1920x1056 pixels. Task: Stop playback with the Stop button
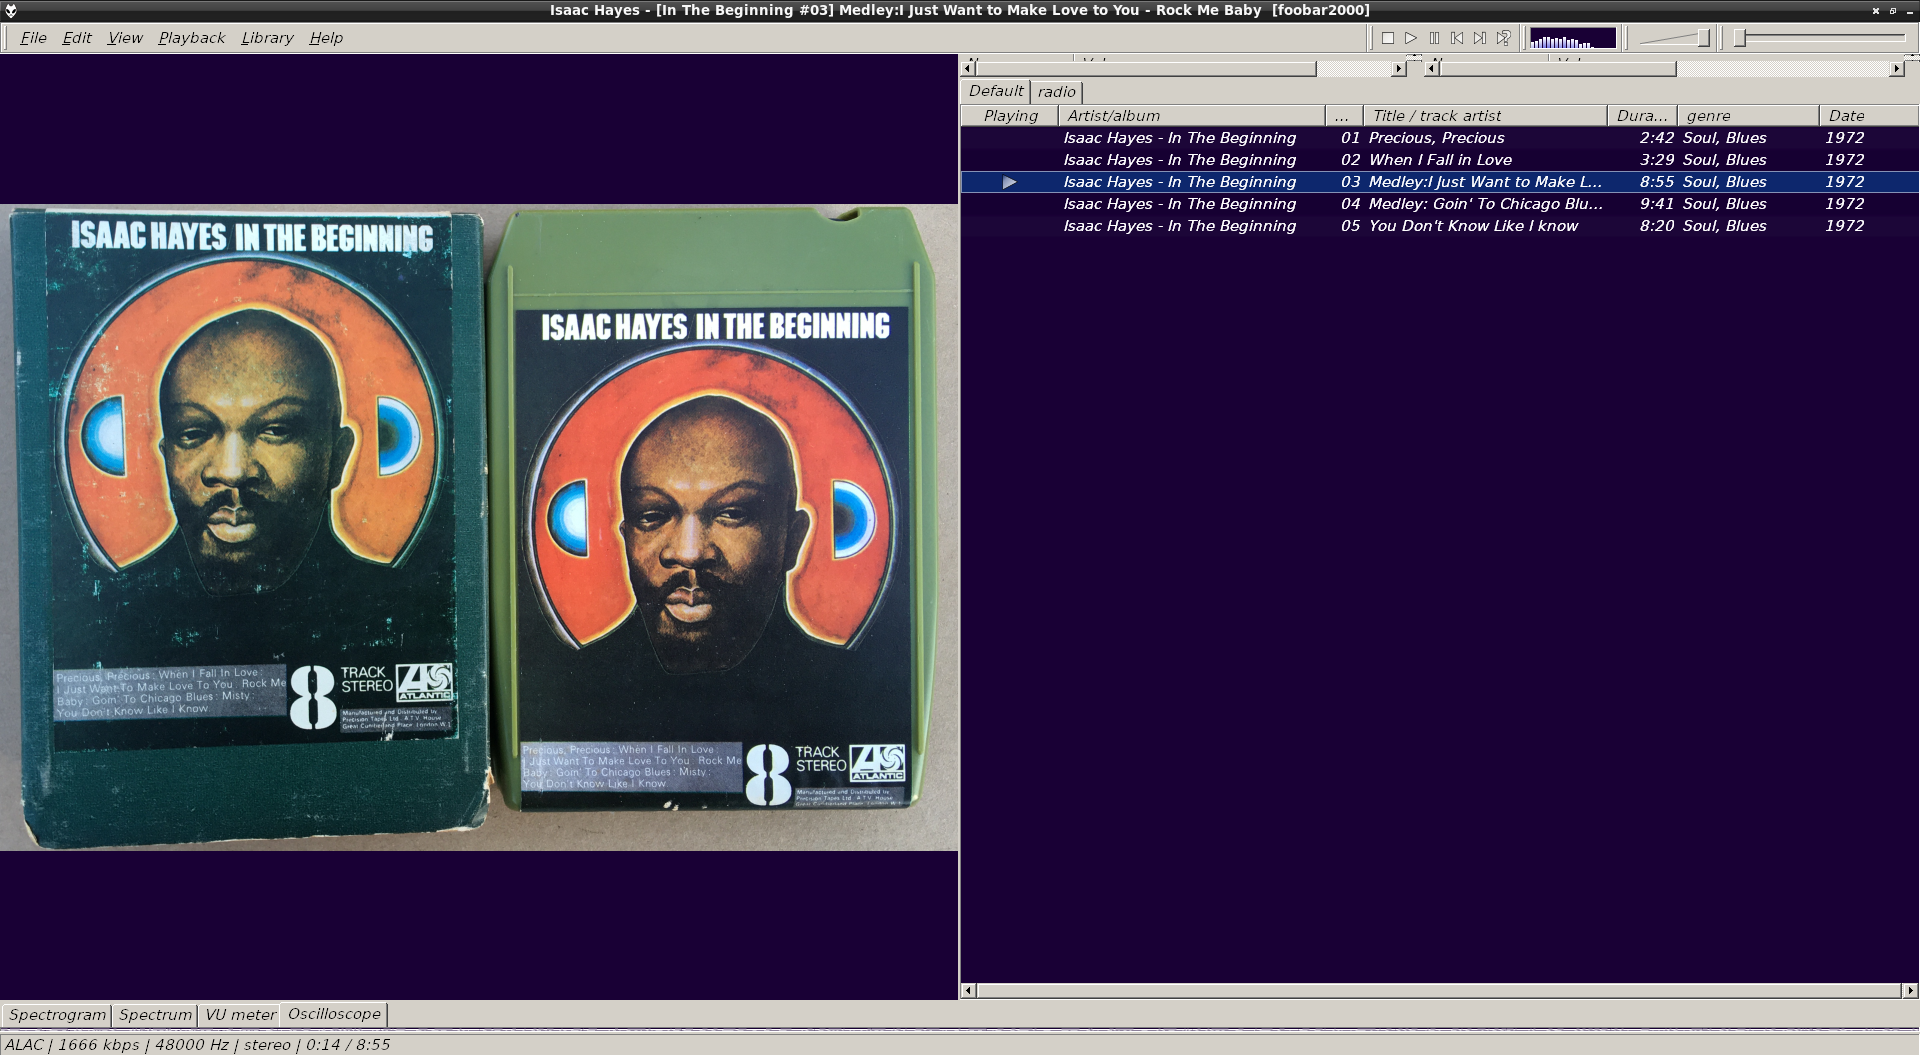pos(1388,38)
